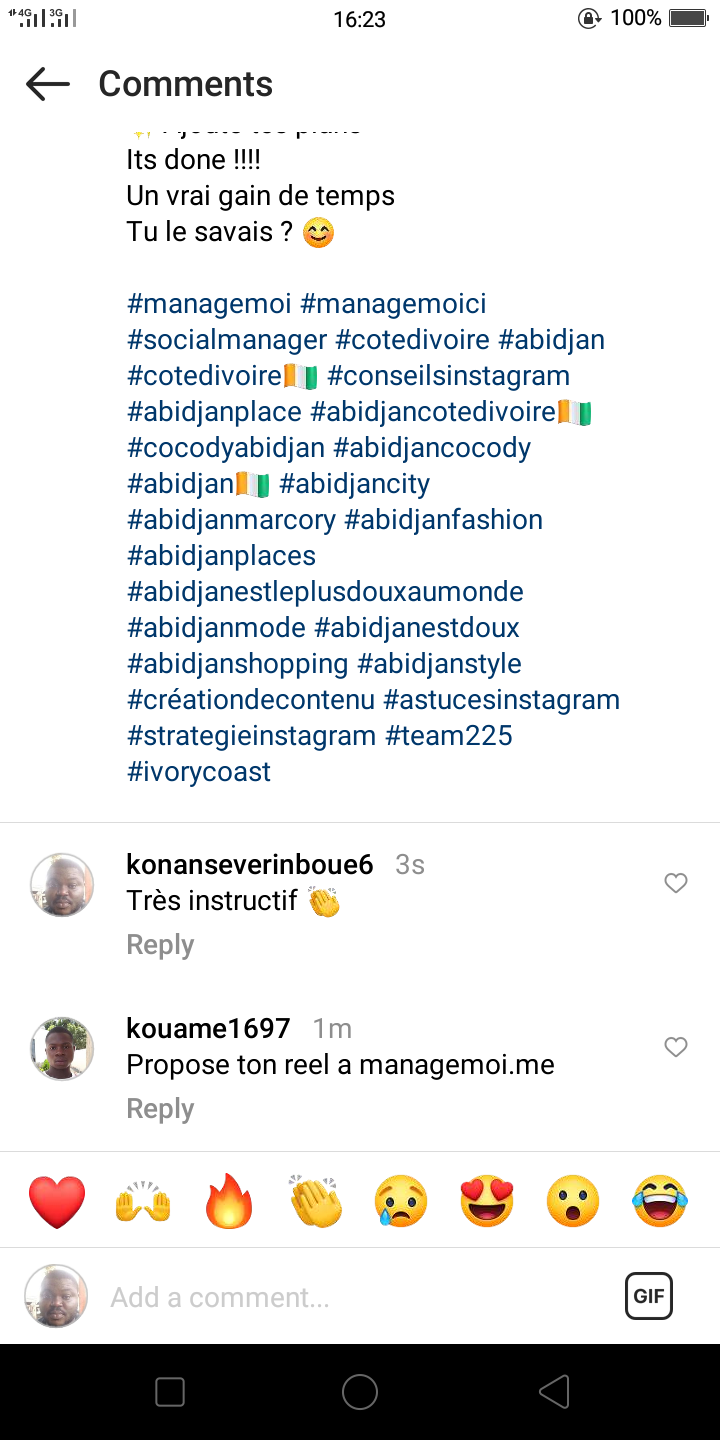This screenshot has width=720, height=1440.
Task: Select the crying sad face emoji
Action: (401, 1201)
